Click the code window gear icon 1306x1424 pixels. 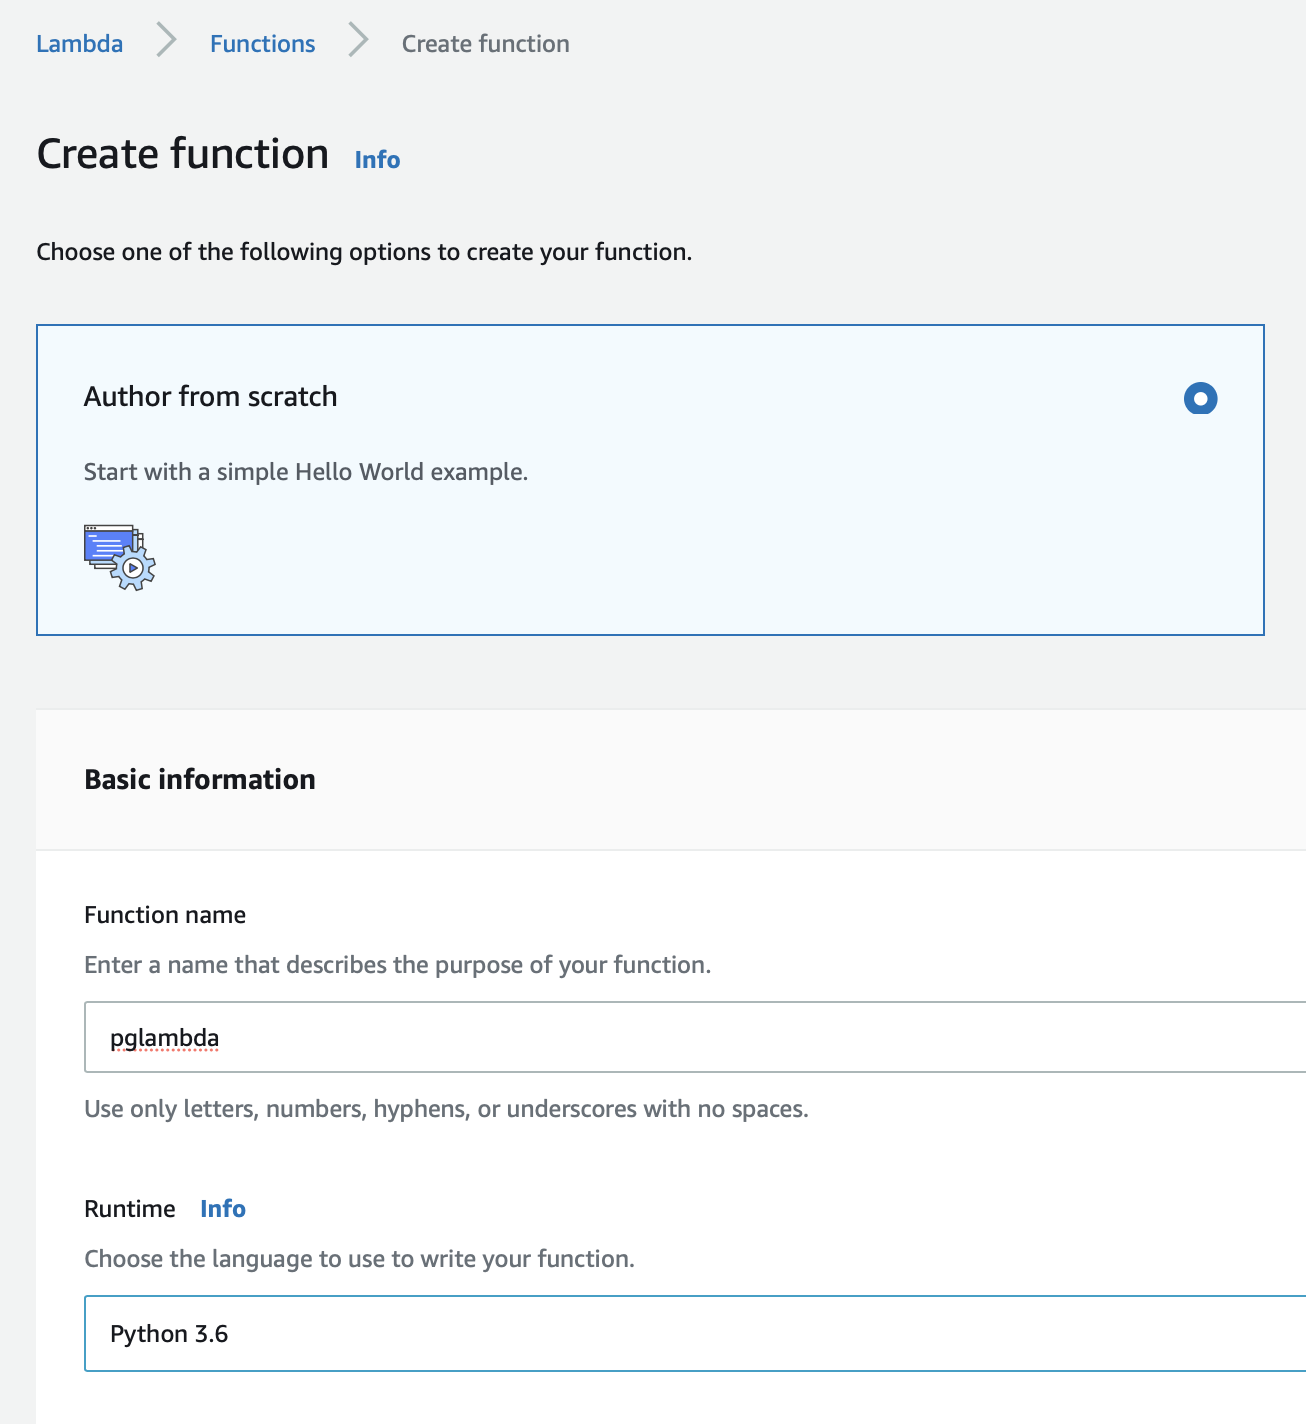120,557
